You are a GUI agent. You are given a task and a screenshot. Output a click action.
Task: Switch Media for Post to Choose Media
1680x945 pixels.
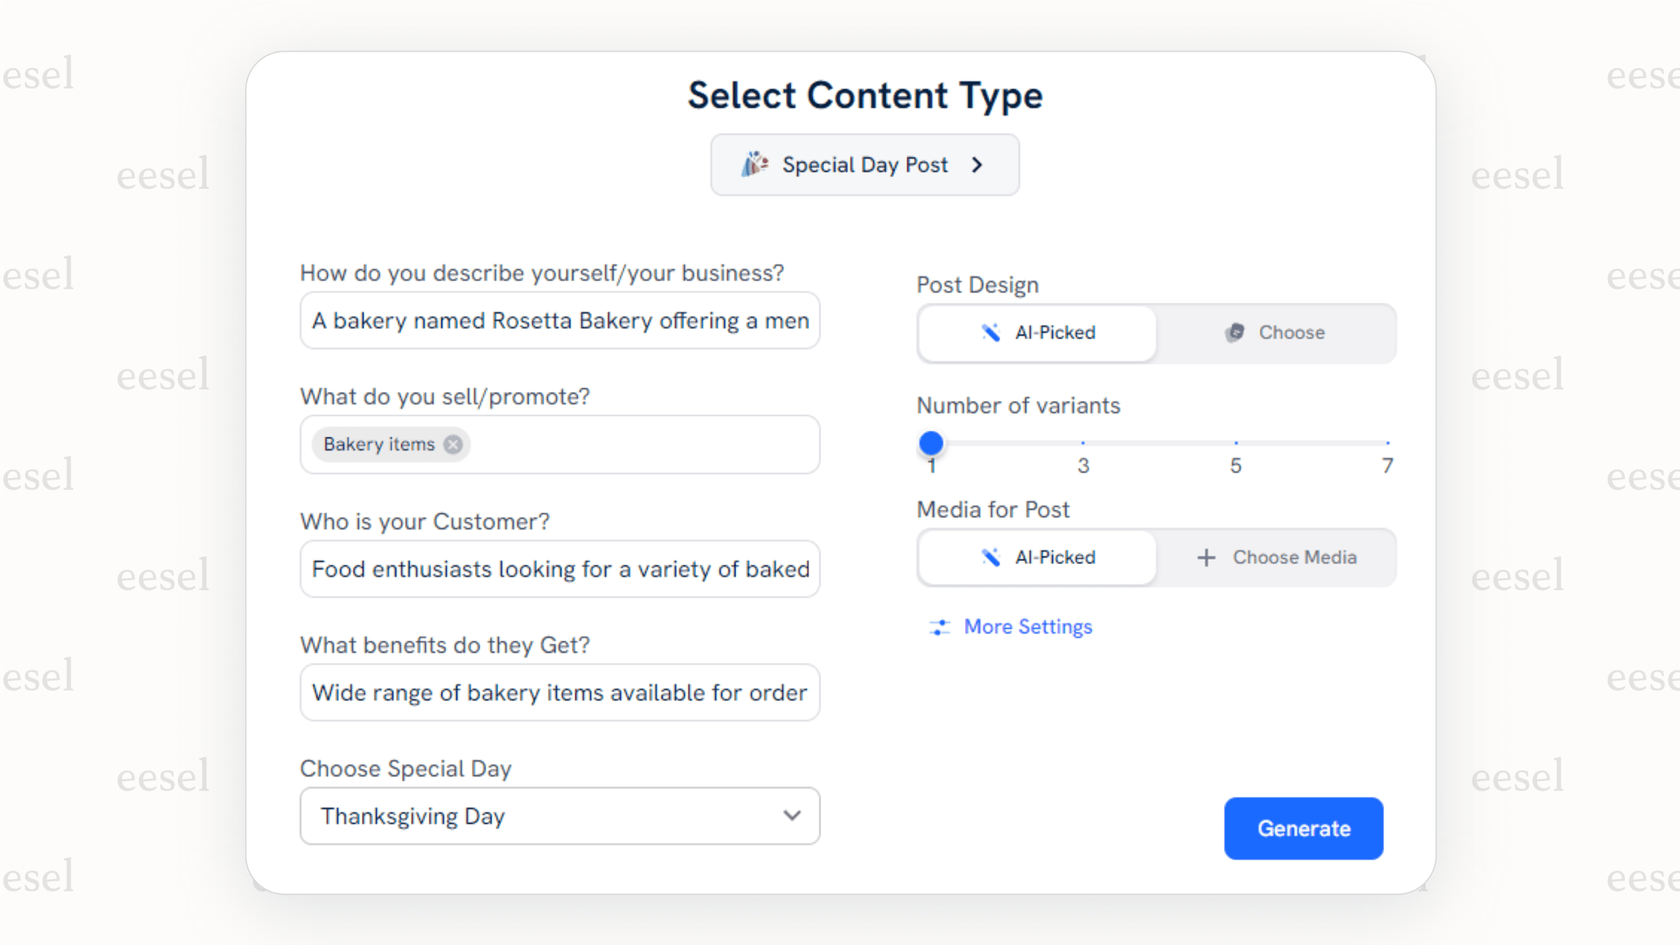coord(1277,557)
